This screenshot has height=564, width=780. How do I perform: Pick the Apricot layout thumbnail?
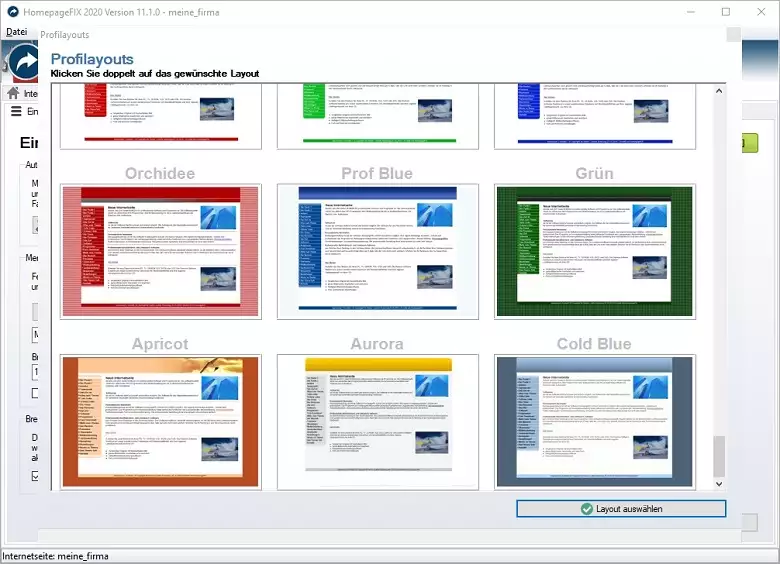click(161, 422)
